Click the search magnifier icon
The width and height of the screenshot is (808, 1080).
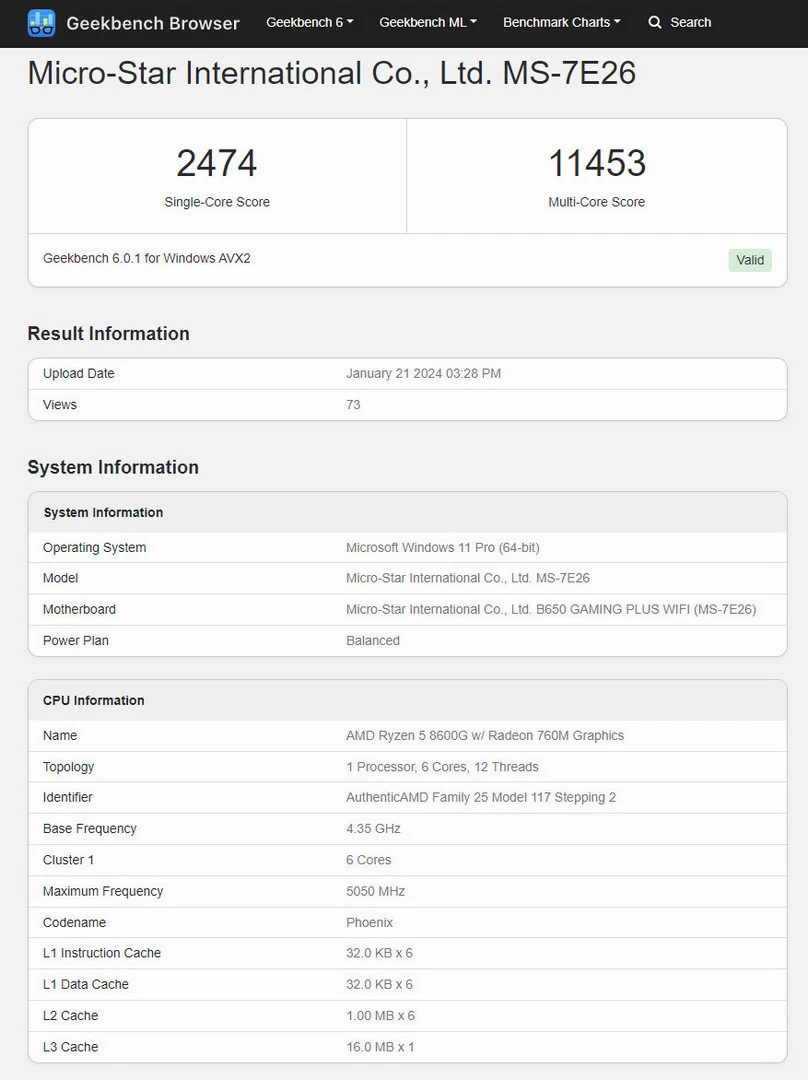point(655,22)
